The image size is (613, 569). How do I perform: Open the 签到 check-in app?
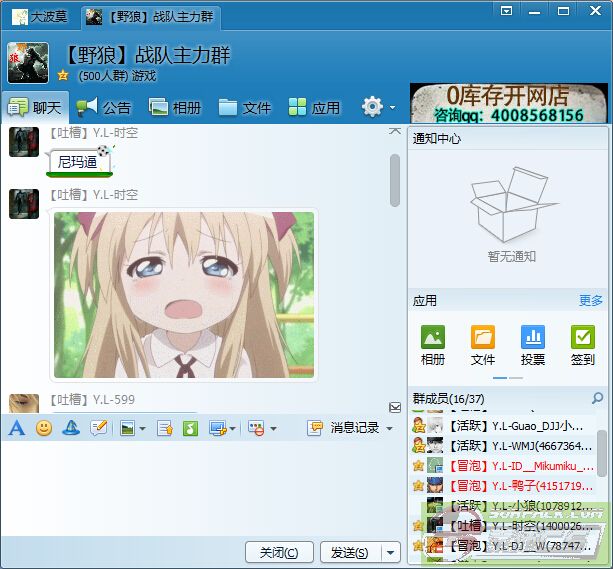pos(582,337)
